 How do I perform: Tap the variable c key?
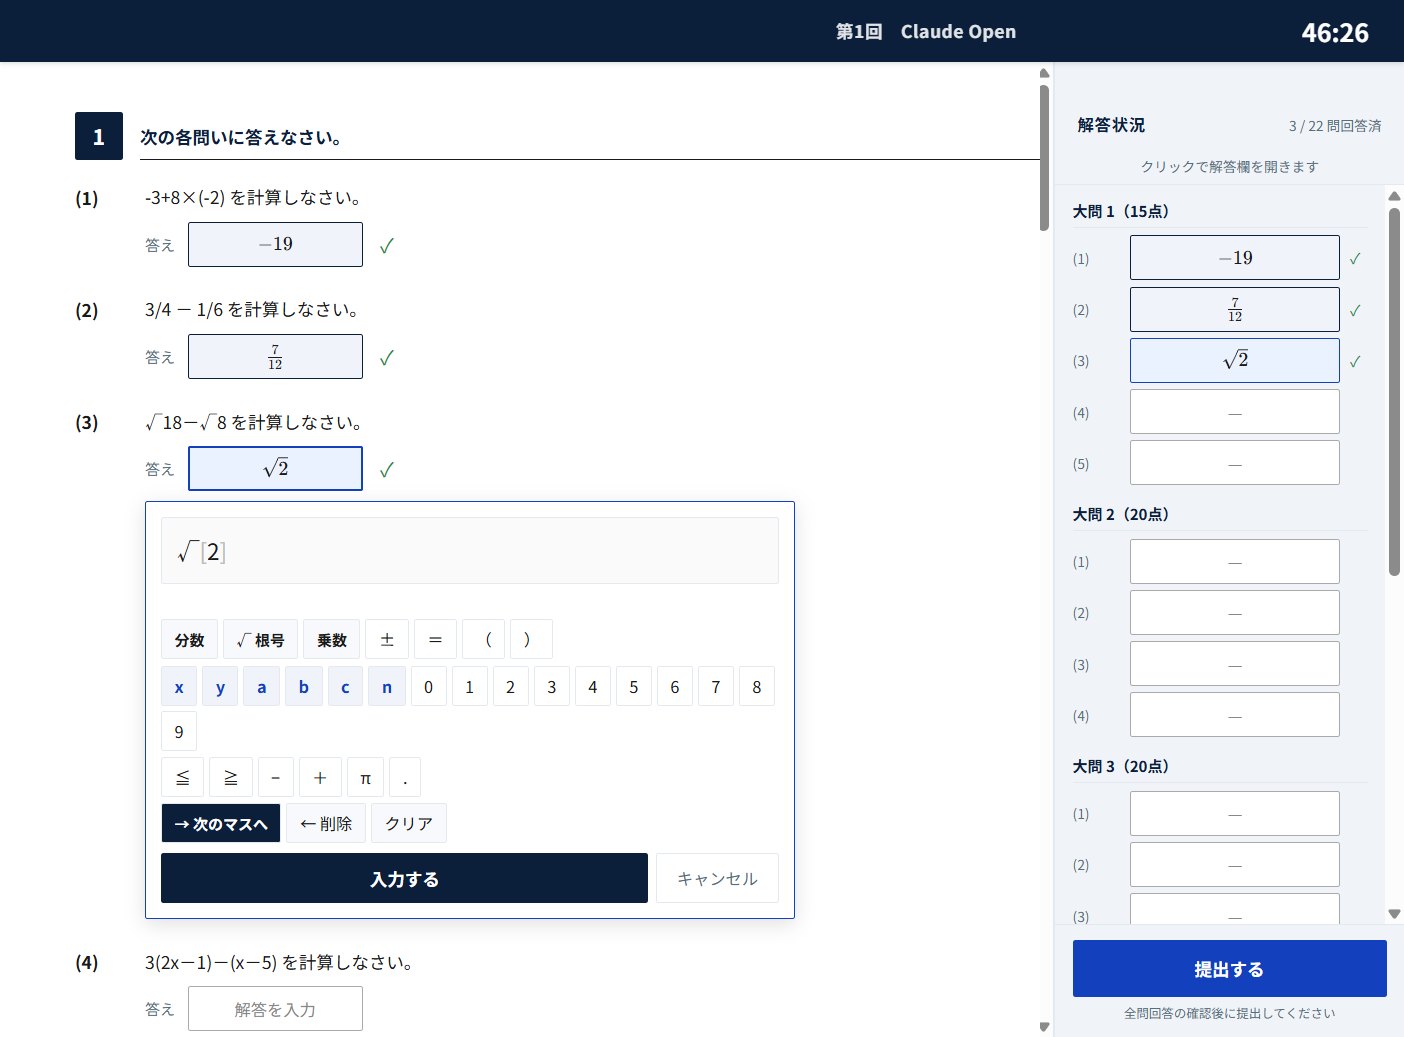(x=345, y=687)
